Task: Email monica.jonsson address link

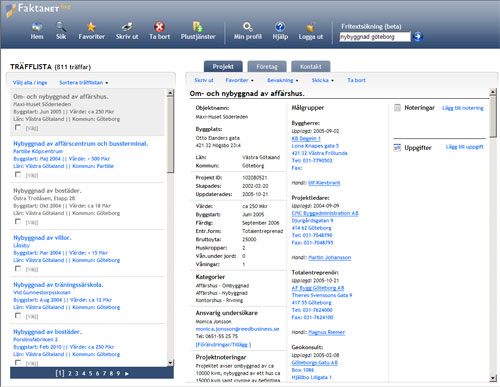Action: click(237, 329)
